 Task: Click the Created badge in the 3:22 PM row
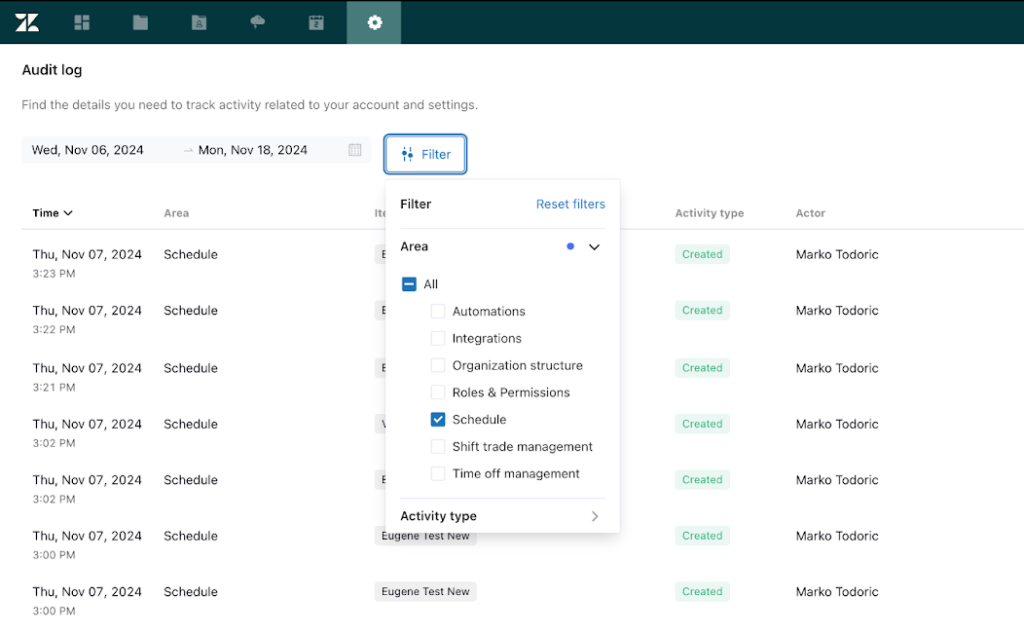[x=702, y=310]
